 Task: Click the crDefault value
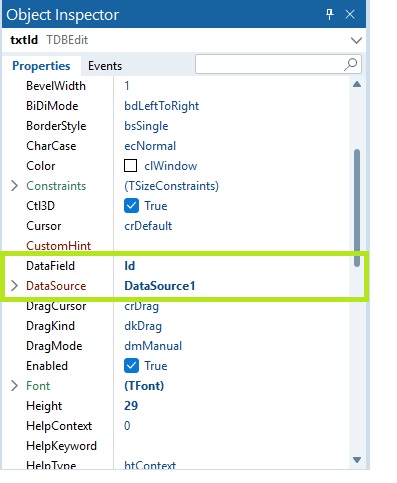[x=148, y=226]
